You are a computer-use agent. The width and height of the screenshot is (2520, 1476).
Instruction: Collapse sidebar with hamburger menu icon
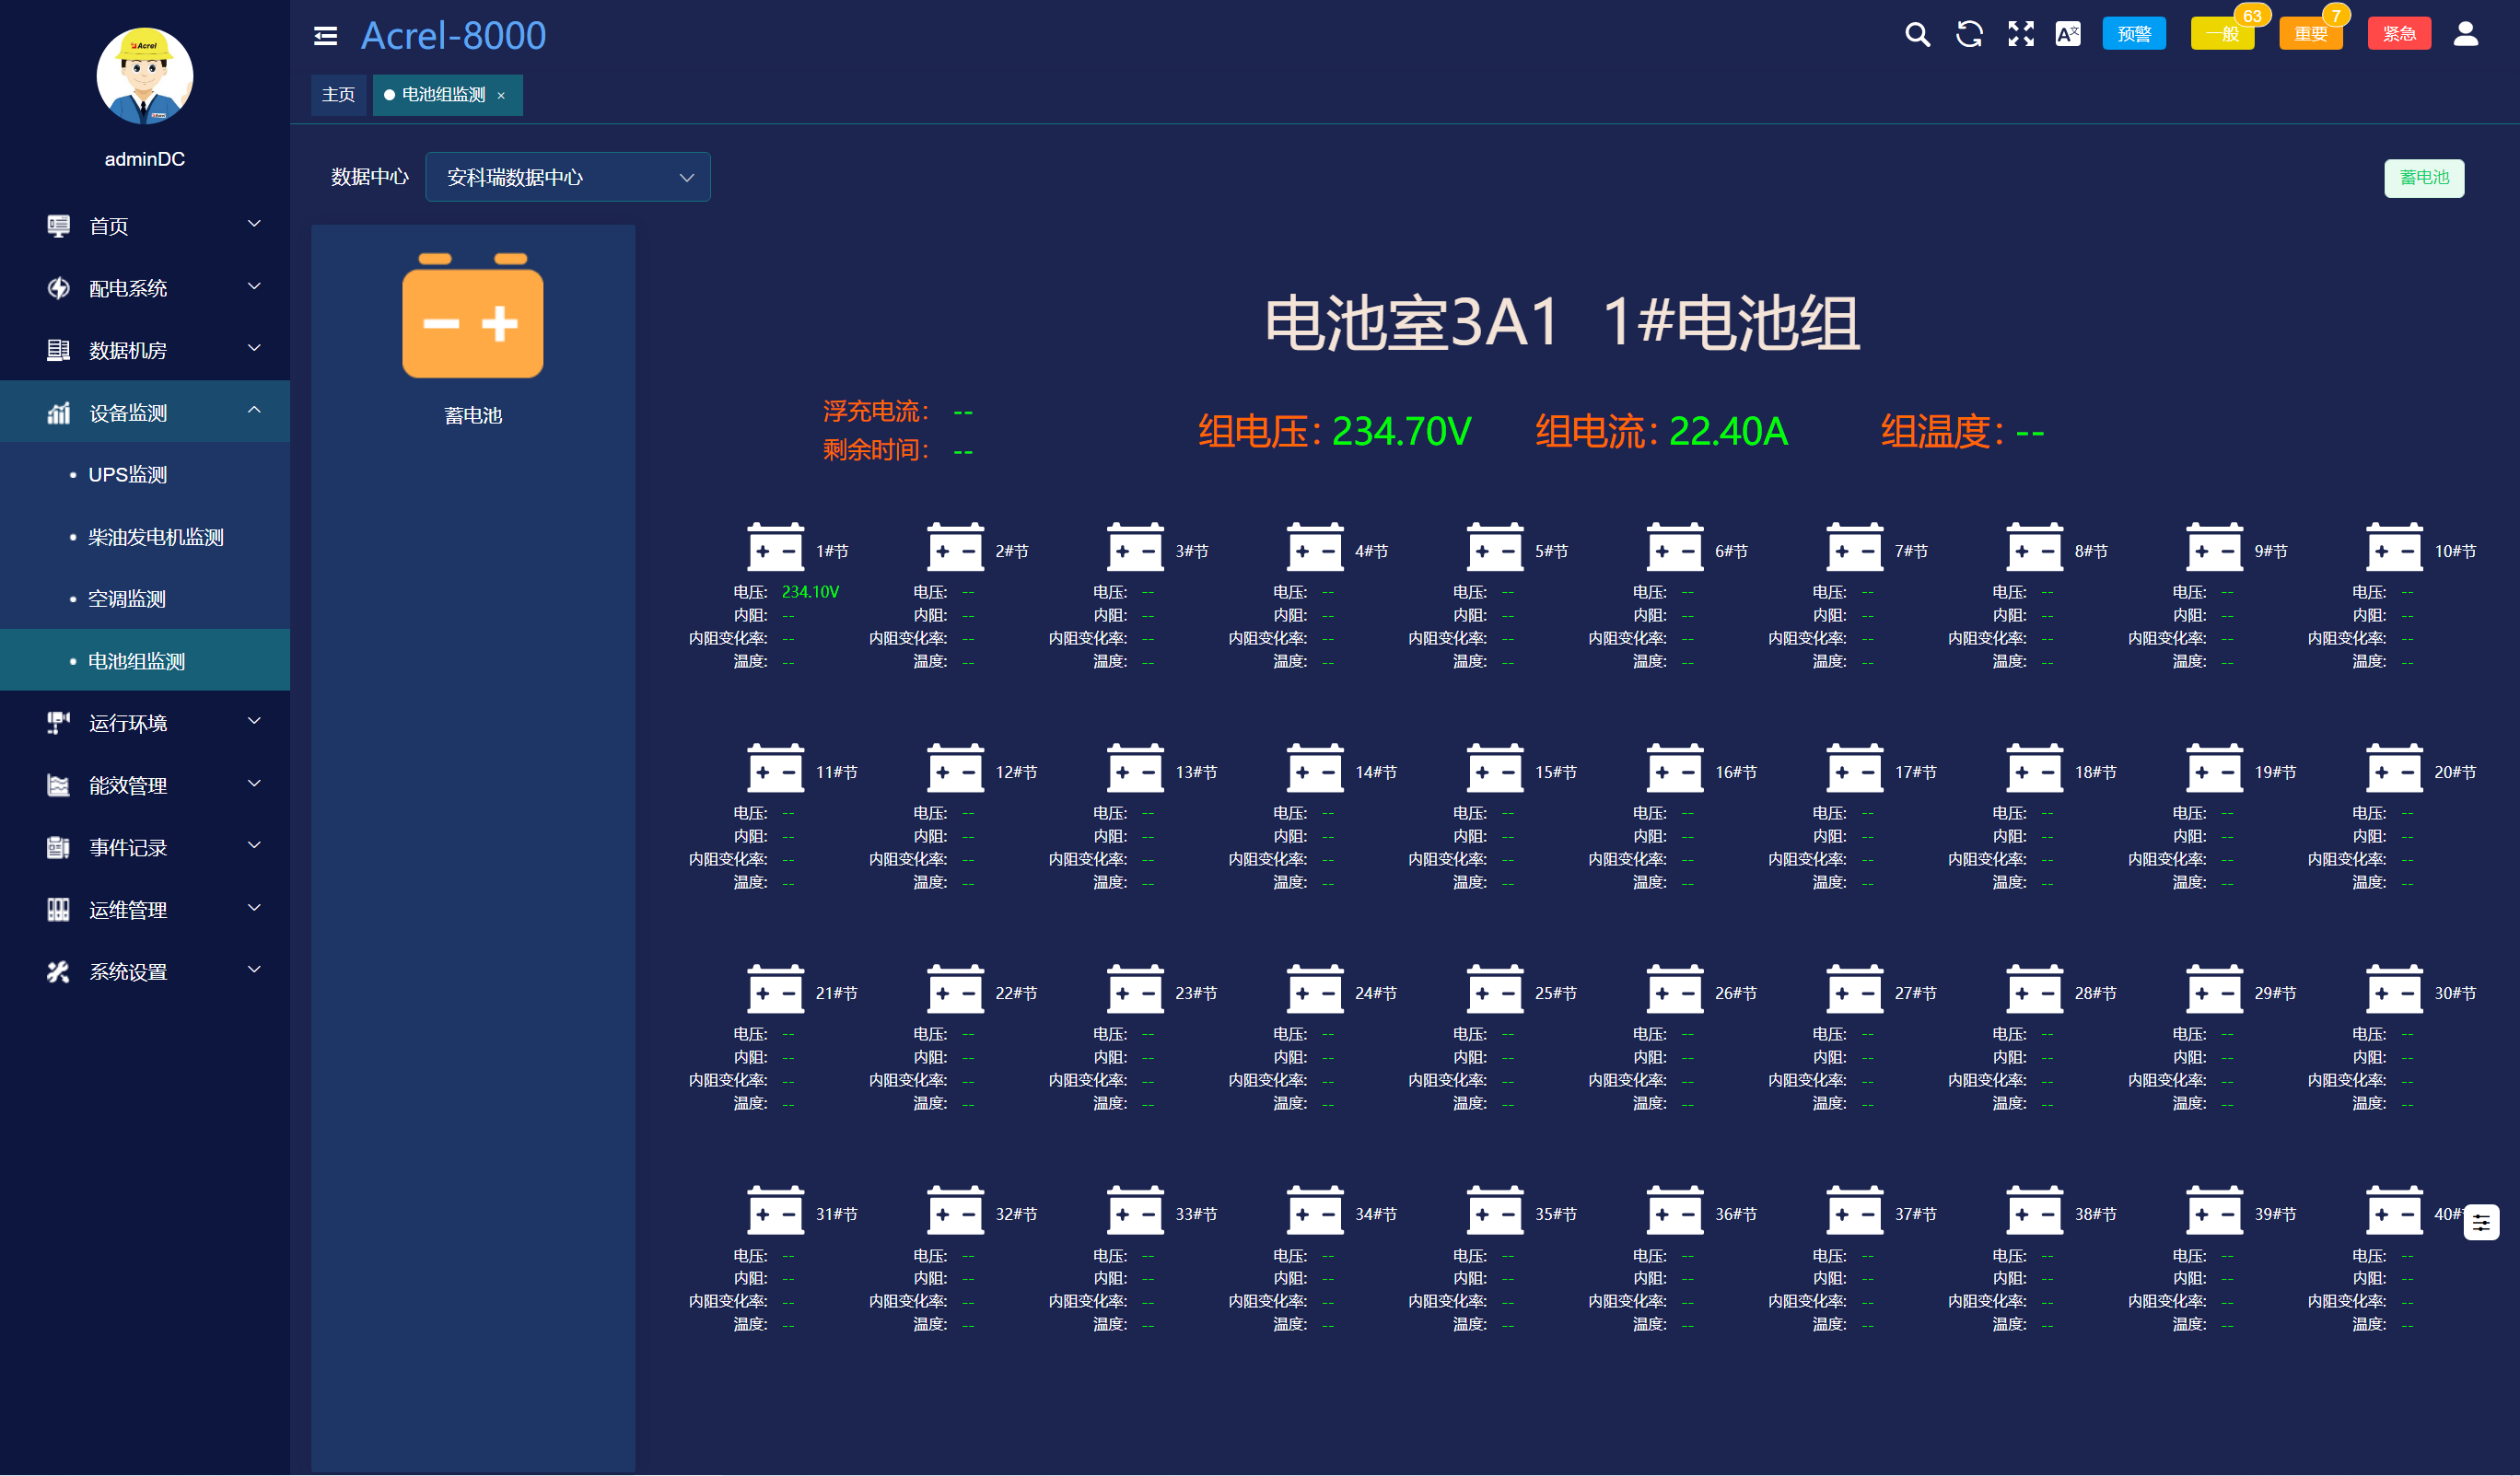coord(325,36)
